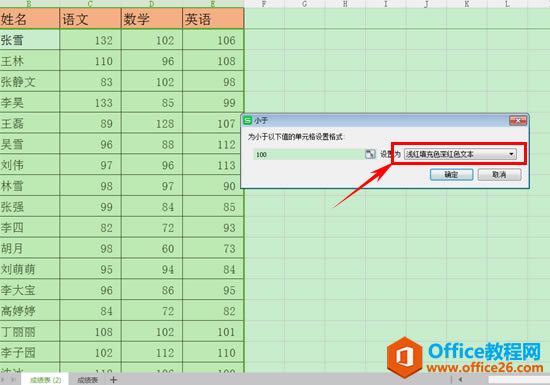Select the cell containing 张雪
Screen dimensions: 550x385
(29, 40)
